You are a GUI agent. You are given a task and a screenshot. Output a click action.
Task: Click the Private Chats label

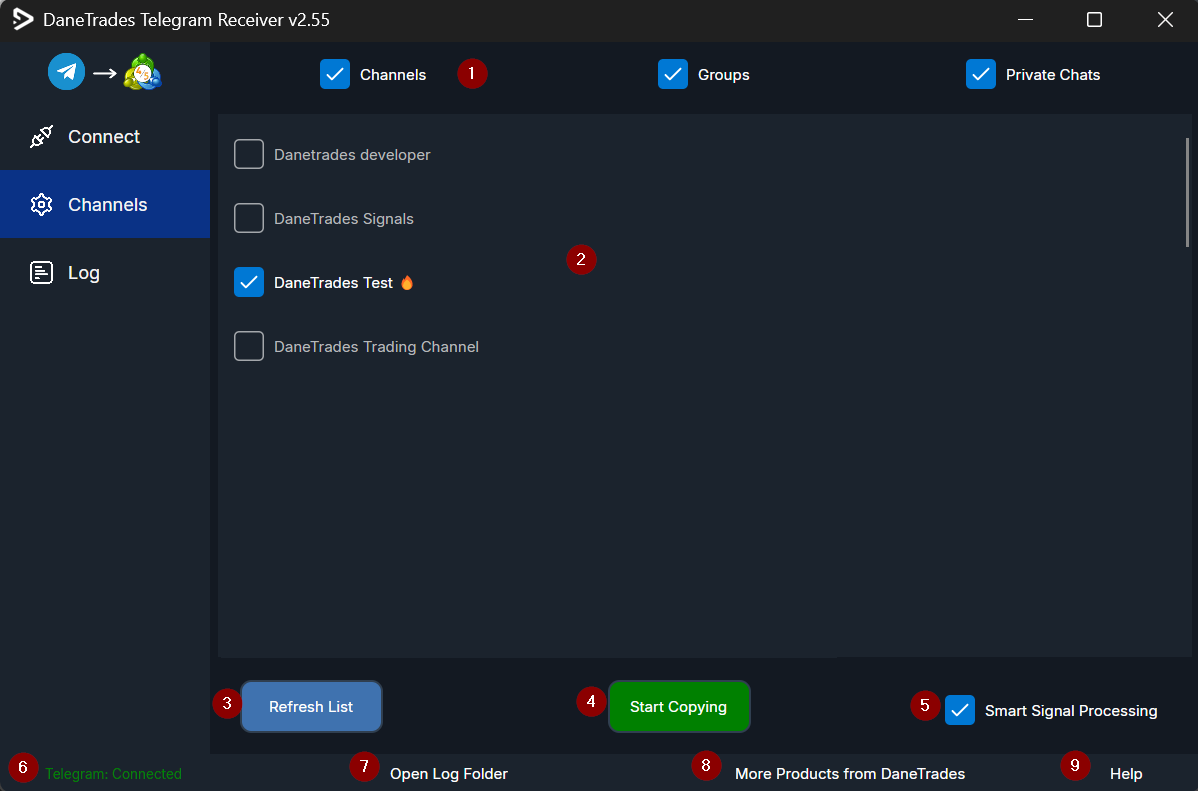coord(1053,75)
